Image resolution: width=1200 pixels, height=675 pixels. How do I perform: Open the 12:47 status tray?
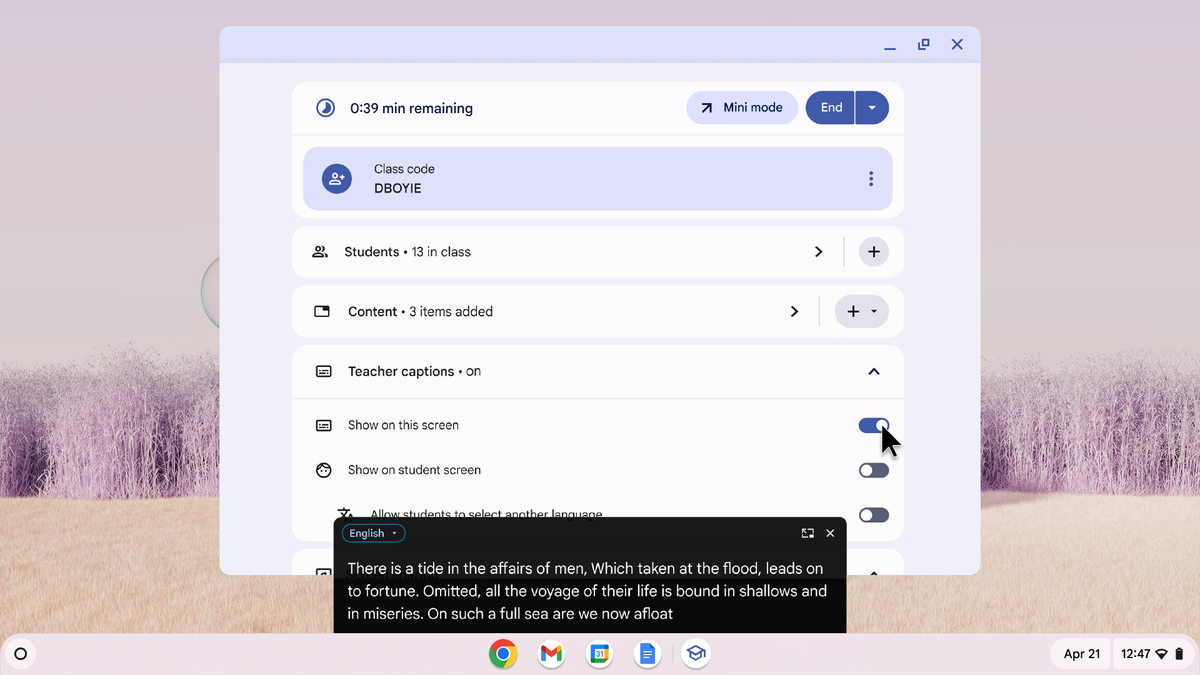(1152, 654)
